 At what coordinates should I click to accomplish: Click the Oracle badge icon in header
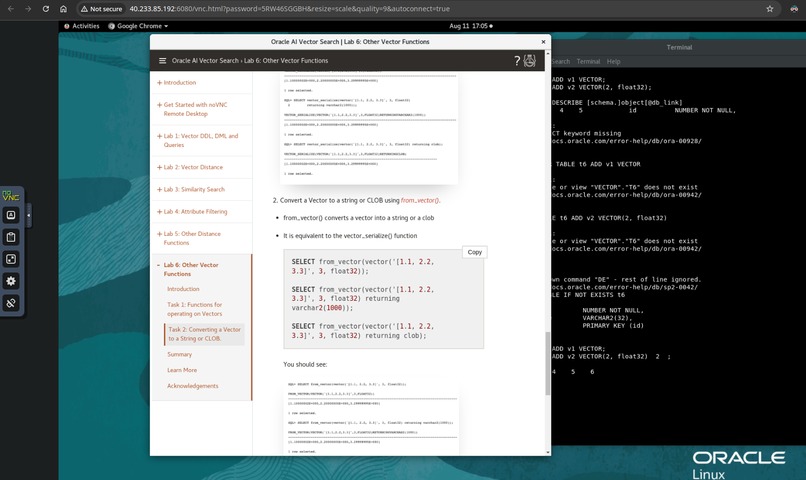coord(529,61)
